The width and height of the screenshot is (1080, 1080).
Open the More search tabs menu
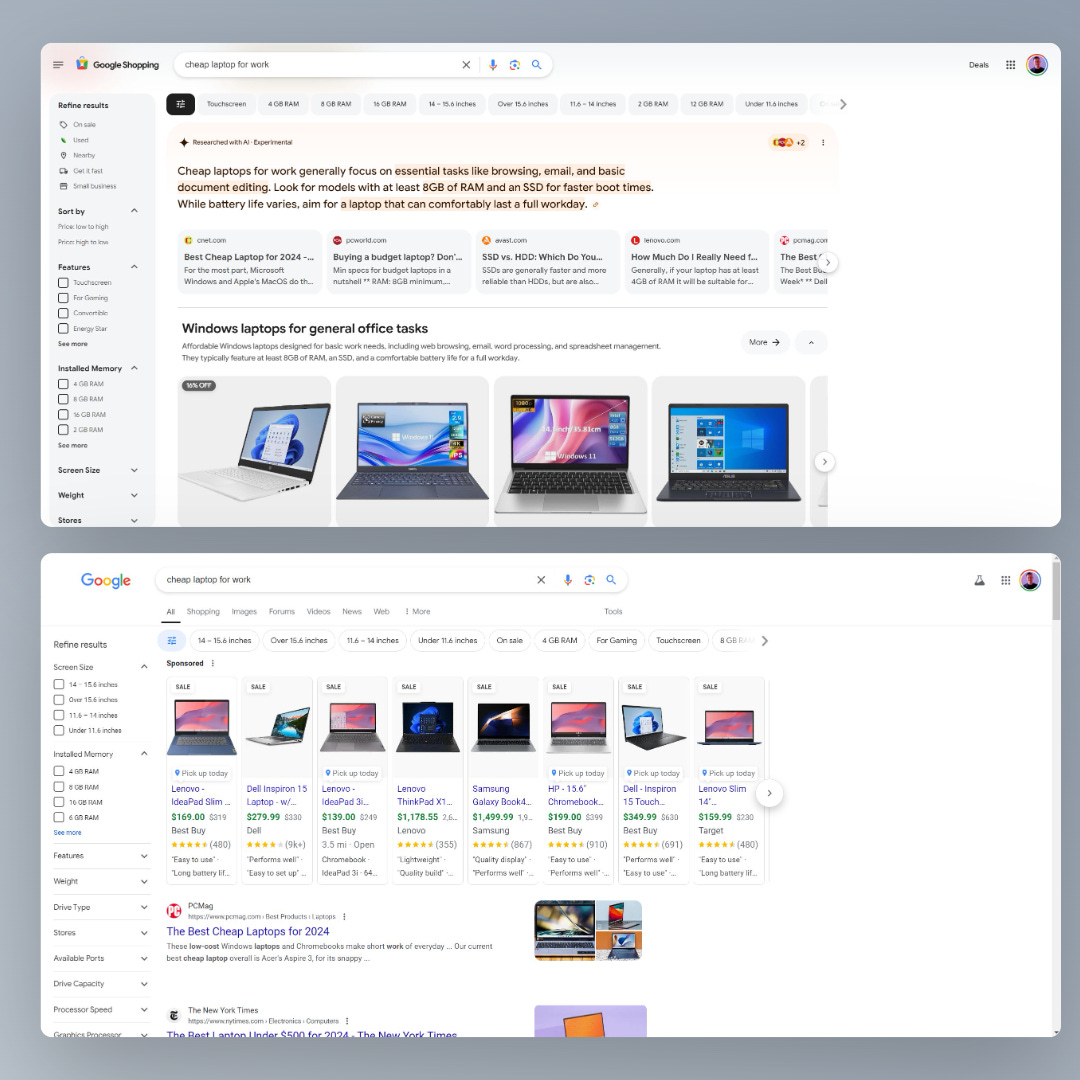coord(417,612)
